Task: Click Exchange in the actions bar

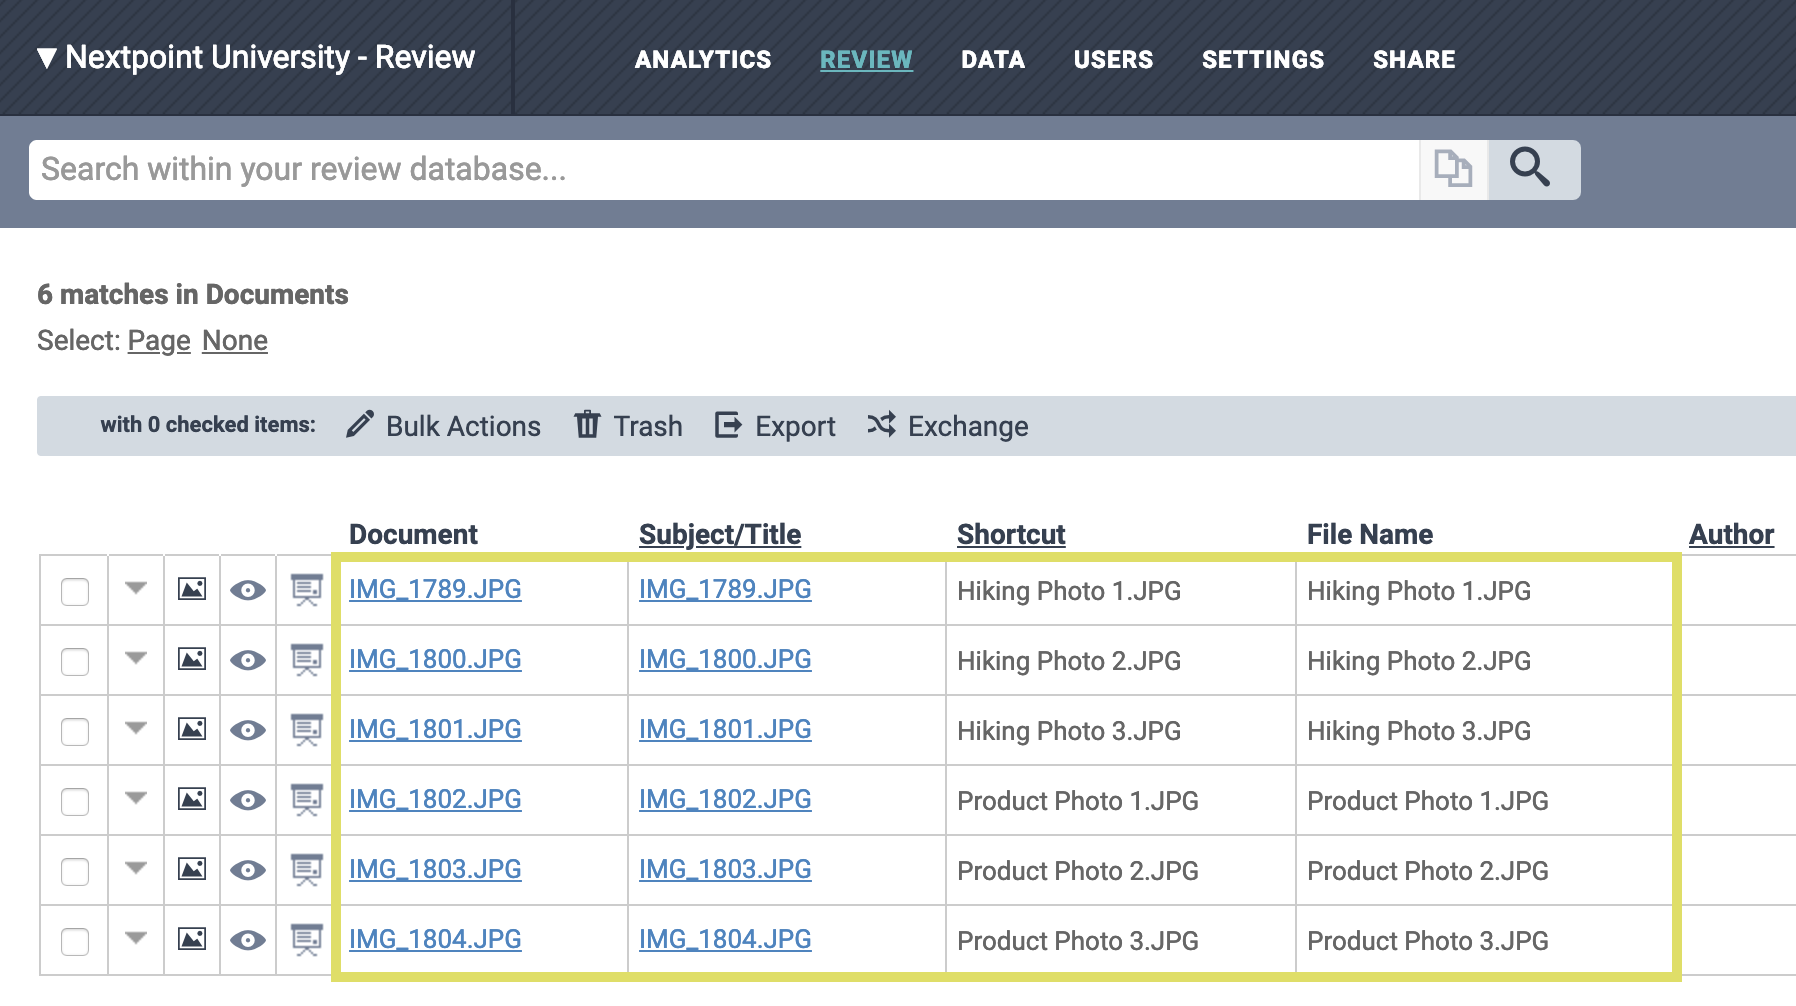Action: tap(947, 426)
